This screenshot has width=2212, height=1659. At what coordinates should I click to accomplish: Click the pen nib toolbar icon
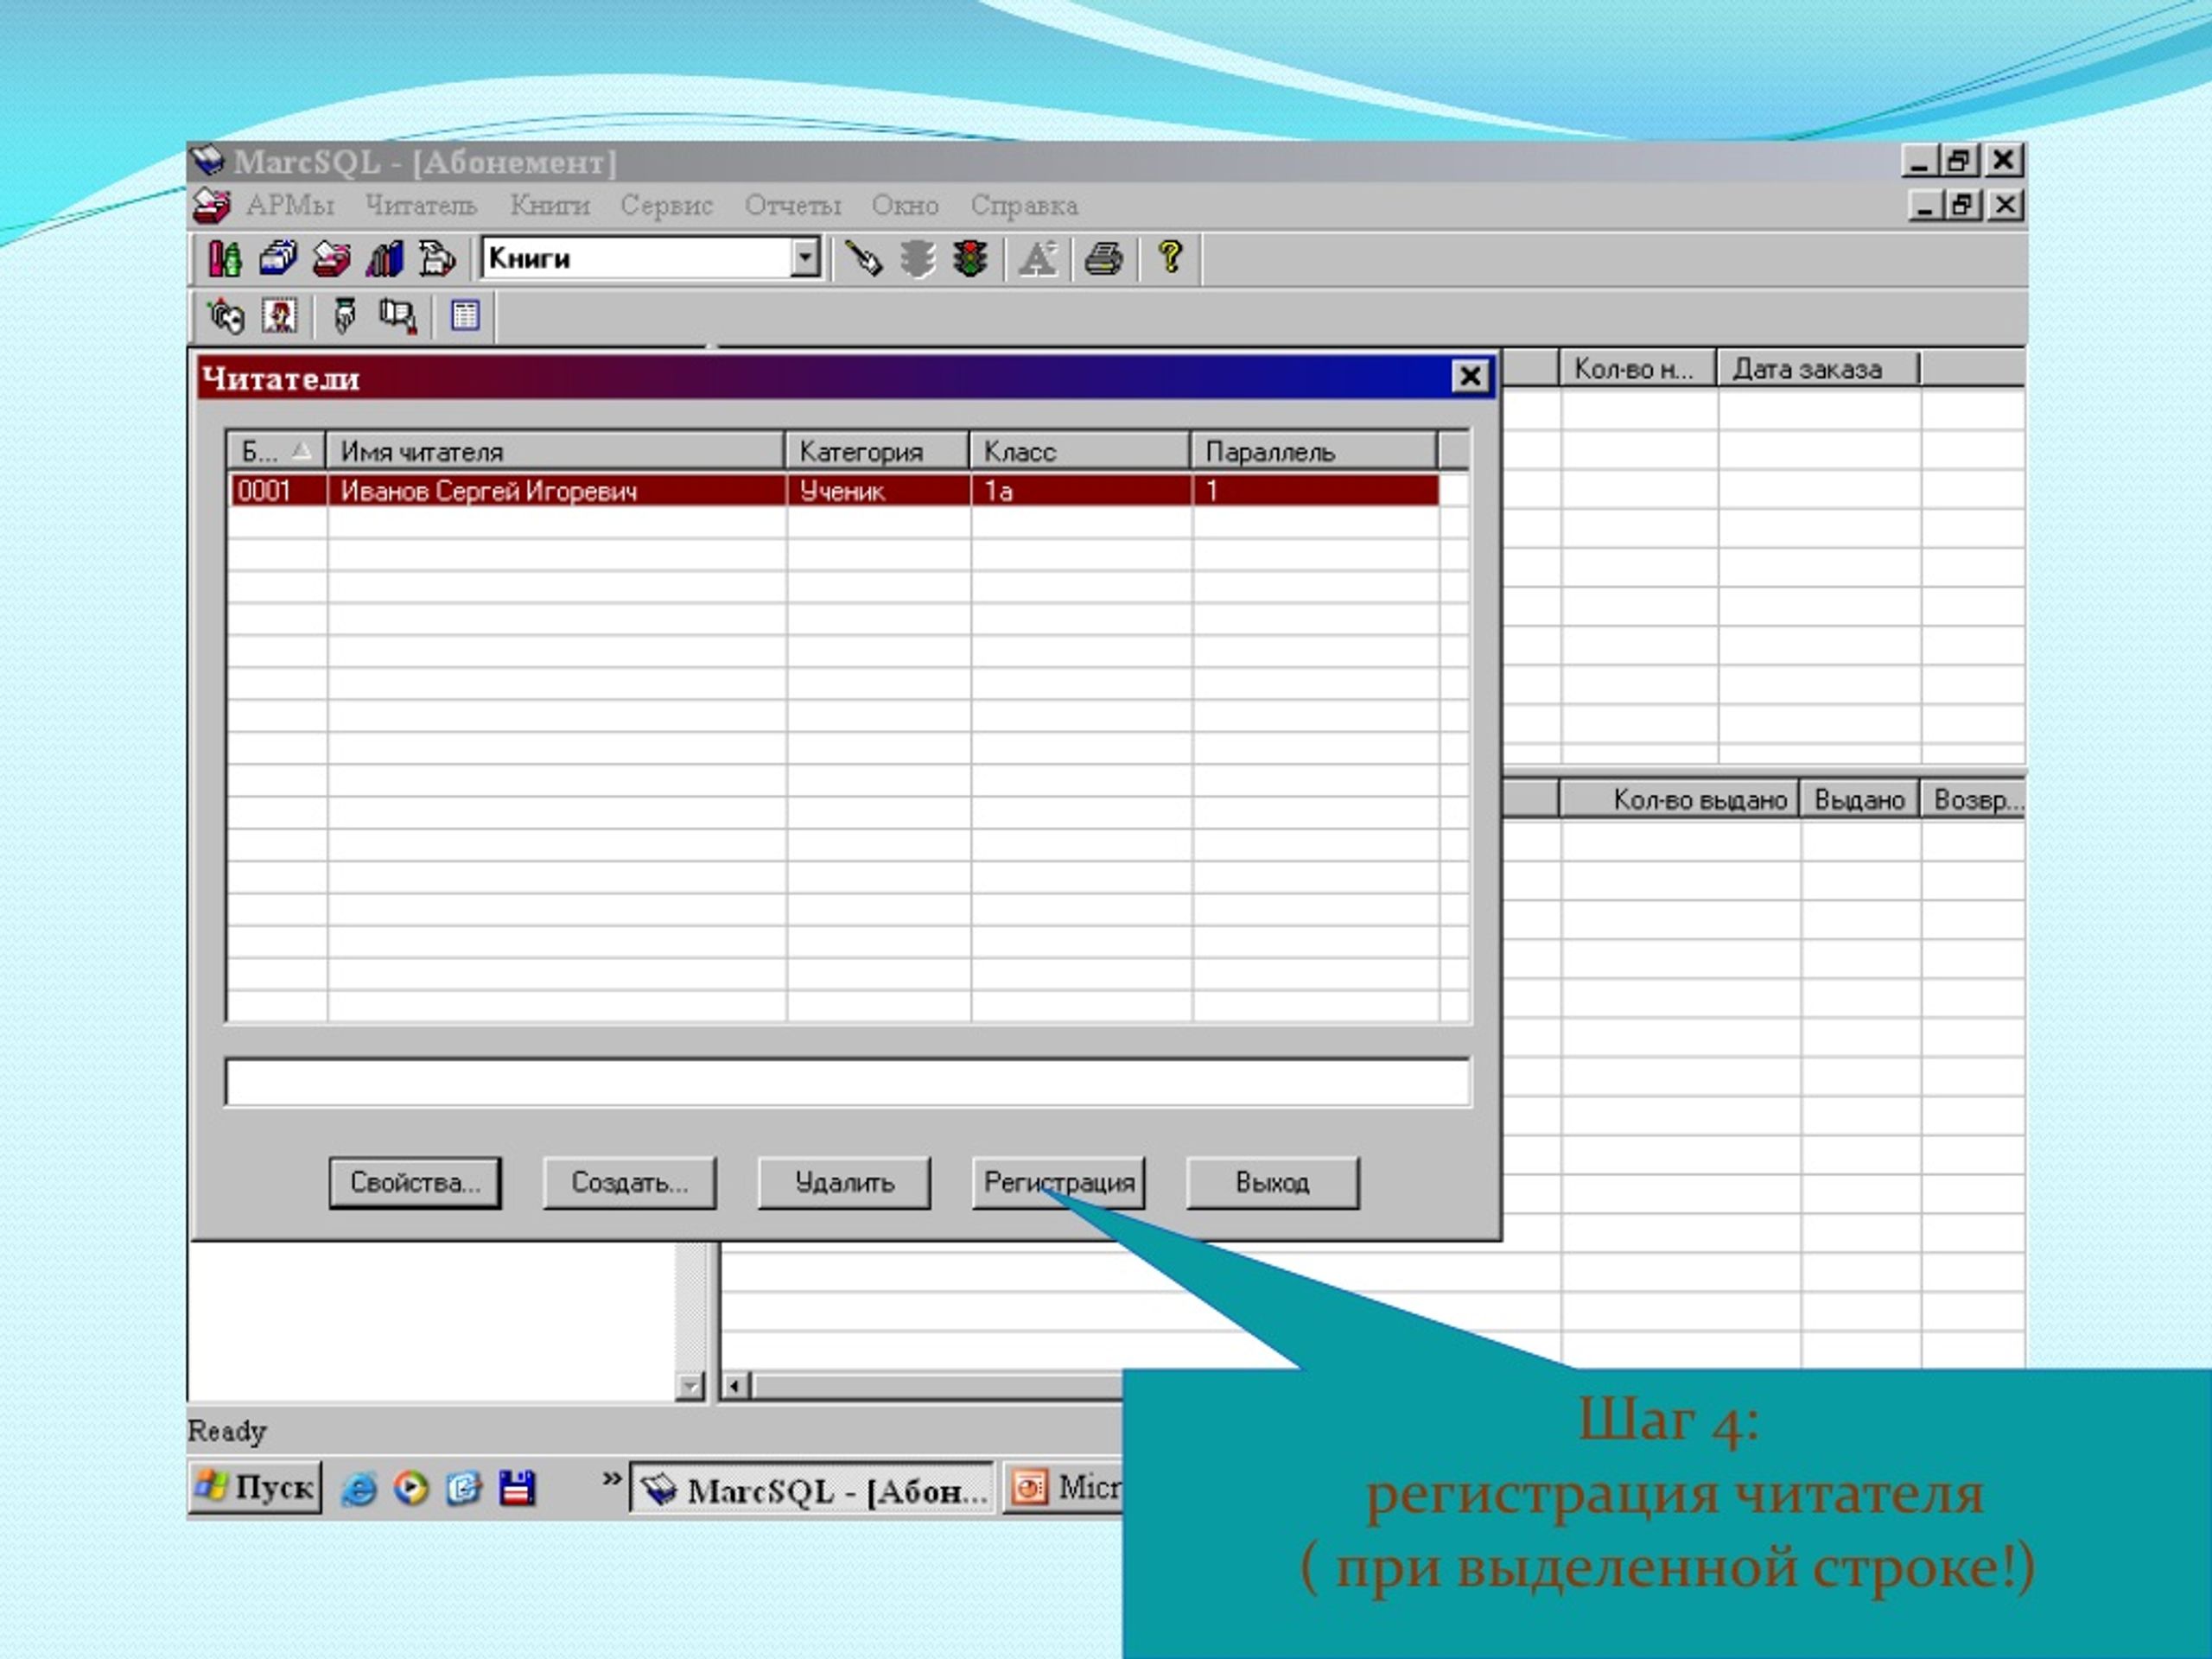point(345,316)
